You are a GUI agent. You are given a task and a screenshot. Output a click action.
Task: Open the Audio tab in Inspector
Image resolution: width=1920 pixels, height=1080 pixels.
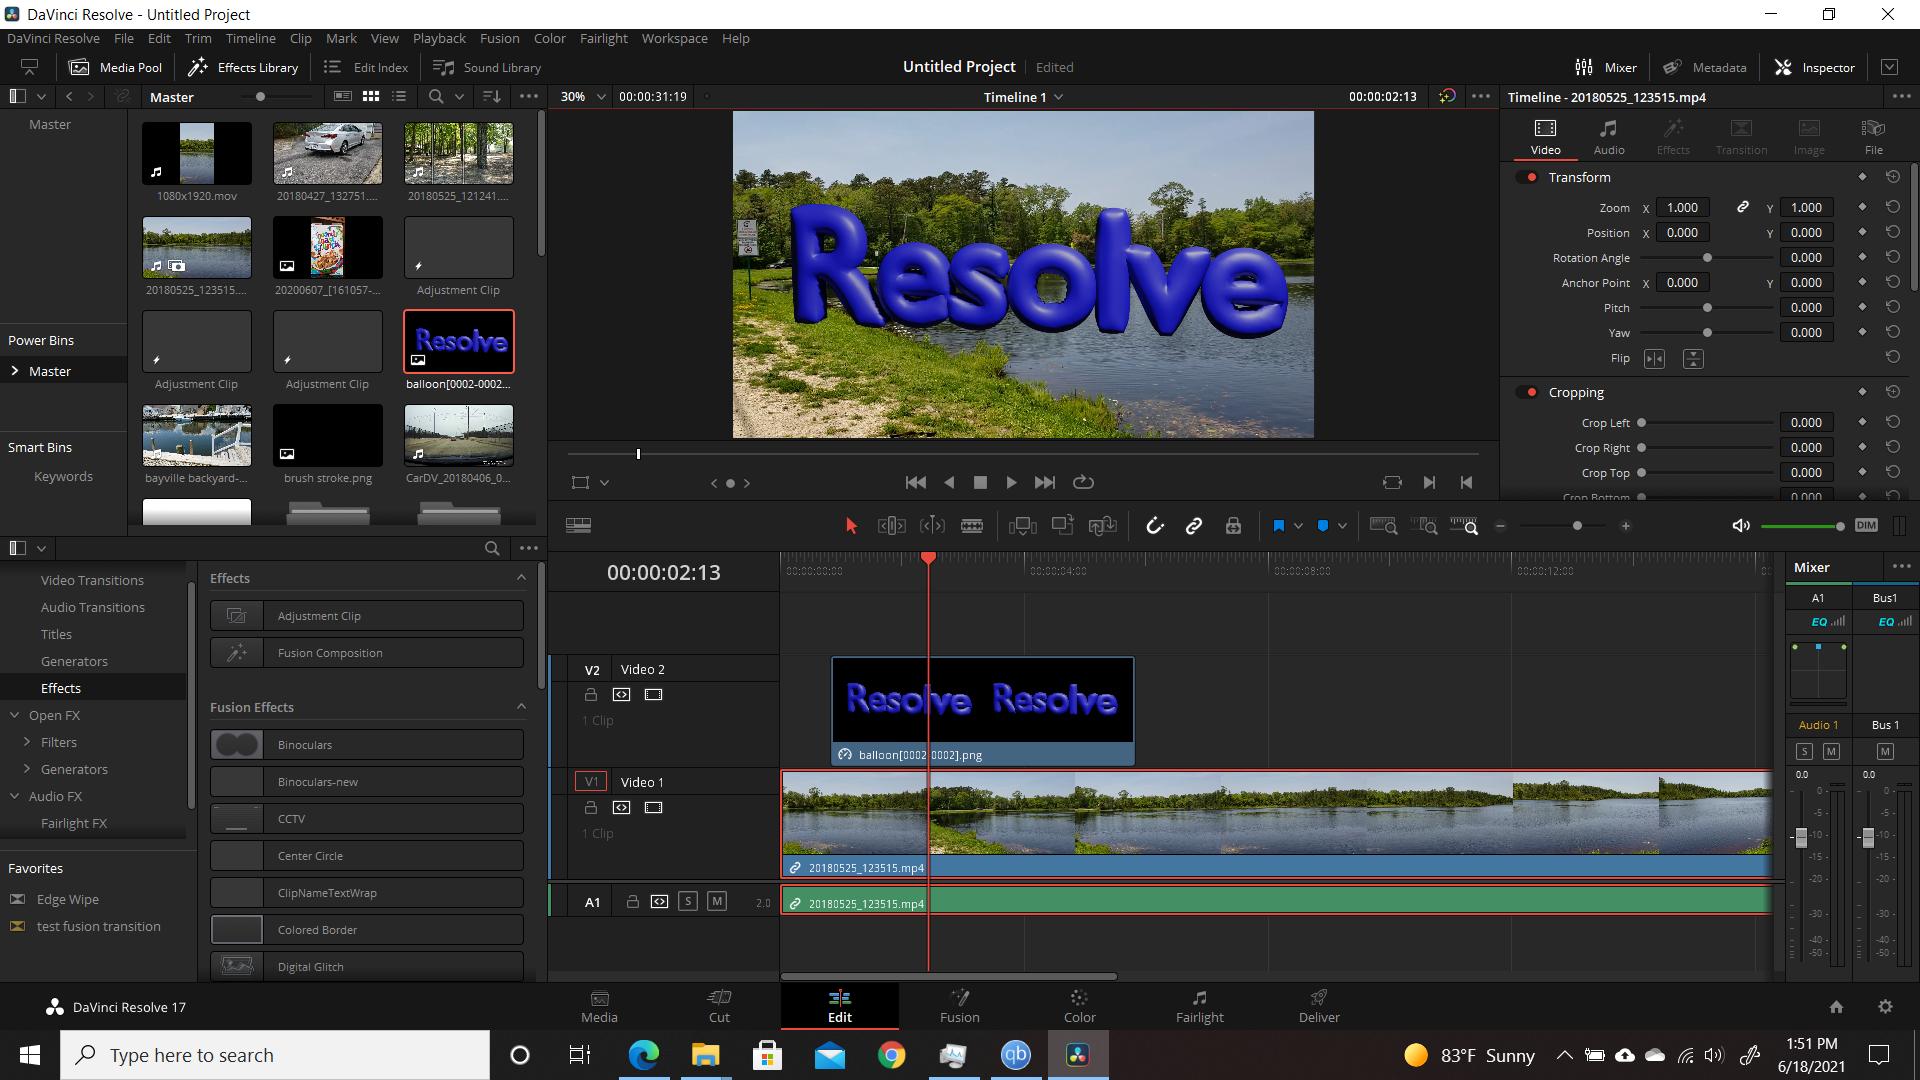pyautogui.click(x=1608, y=137)
